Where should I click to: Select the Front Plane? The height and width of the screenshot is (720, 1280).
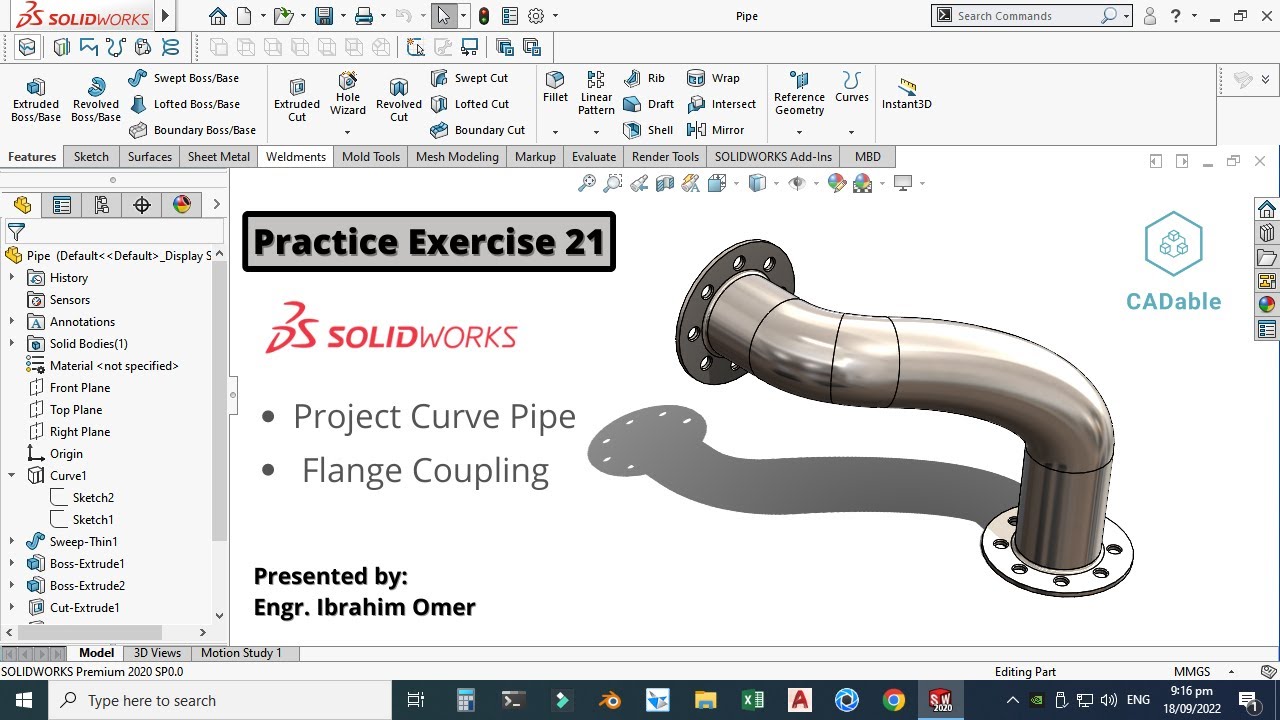[x=69, y=388]
